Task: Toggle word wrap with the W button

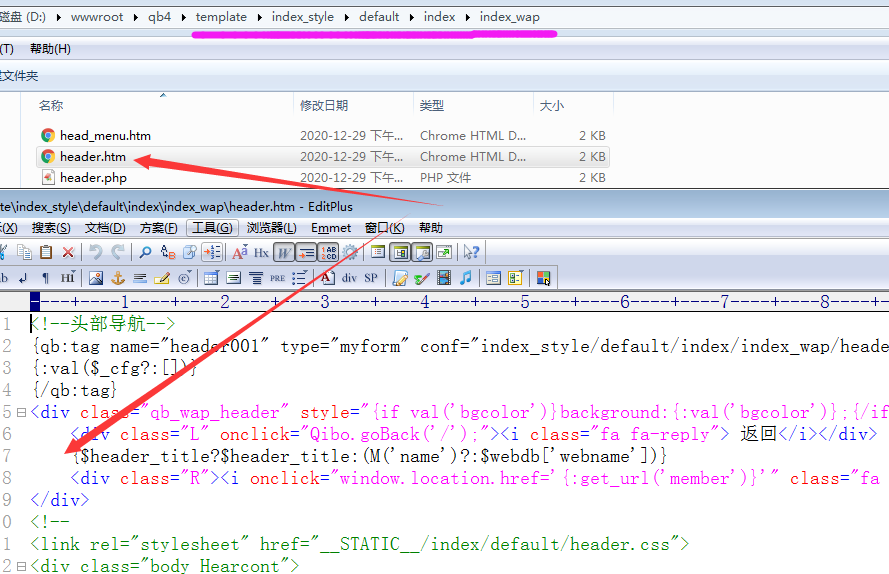Action: coord(284,253)
